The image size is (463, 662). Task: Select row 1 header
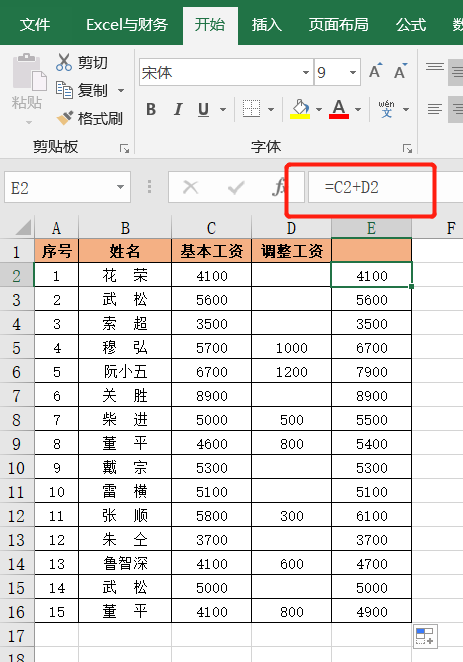coord(17,252)
